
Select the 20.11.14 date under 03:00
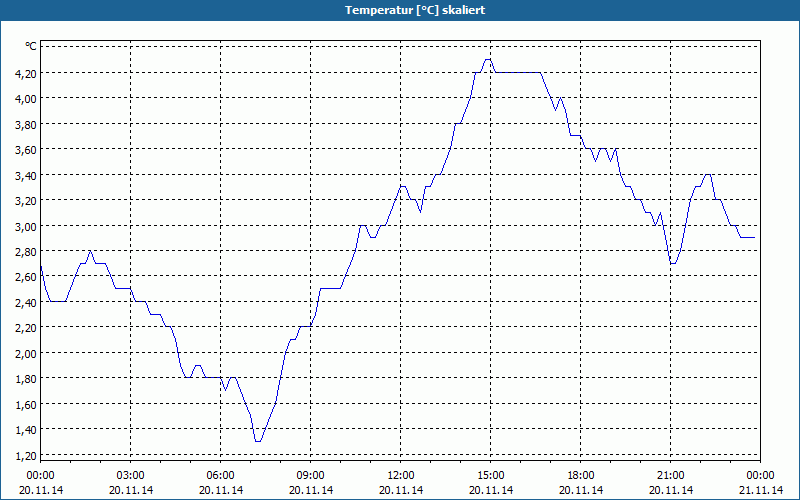pos(131,490)
